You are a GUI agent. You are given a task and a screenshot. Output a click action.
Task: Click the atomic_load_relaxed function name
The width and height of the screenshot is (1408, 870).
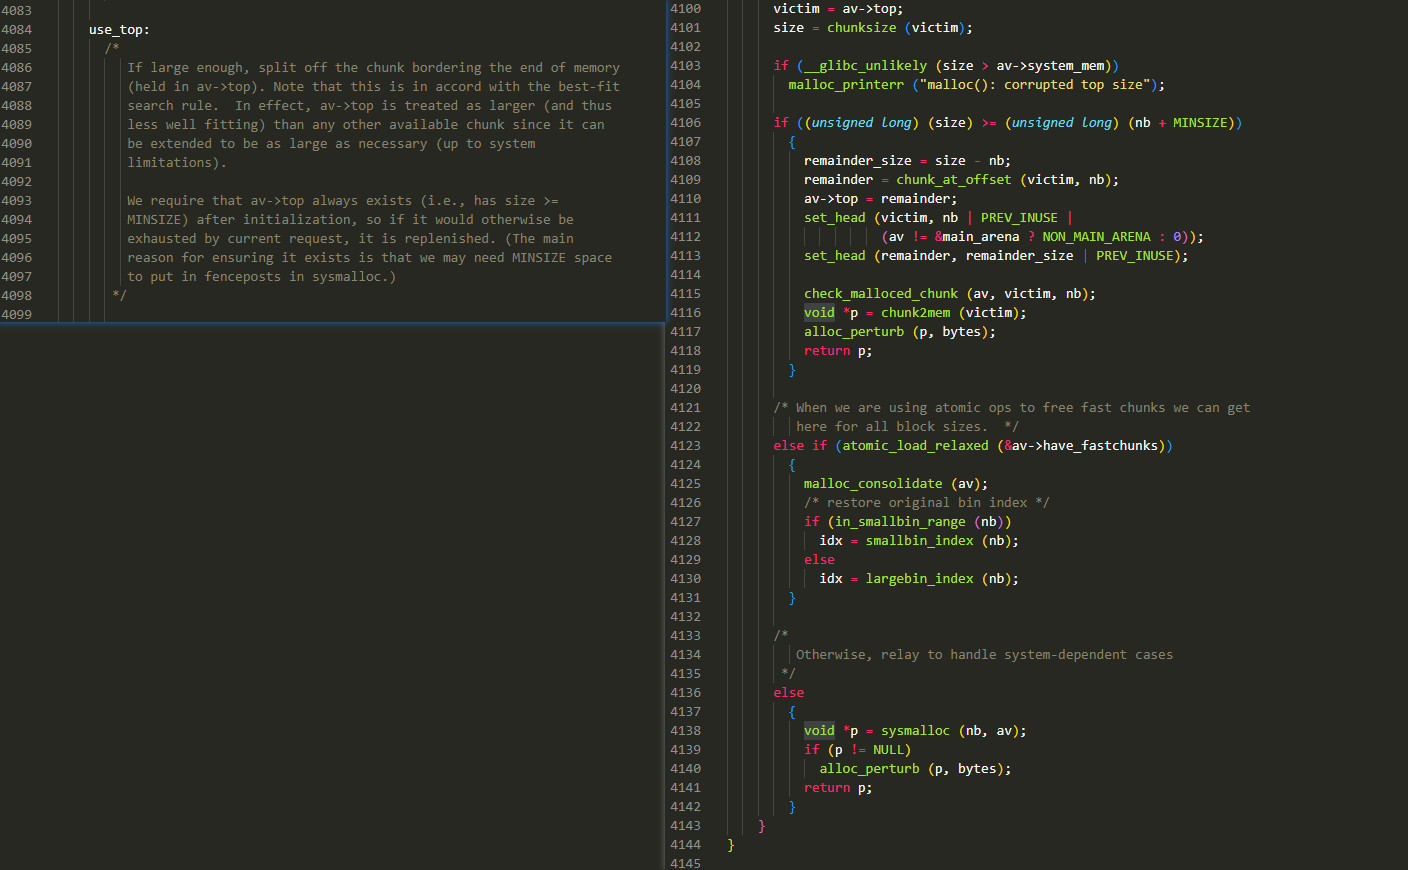point(914,446)
